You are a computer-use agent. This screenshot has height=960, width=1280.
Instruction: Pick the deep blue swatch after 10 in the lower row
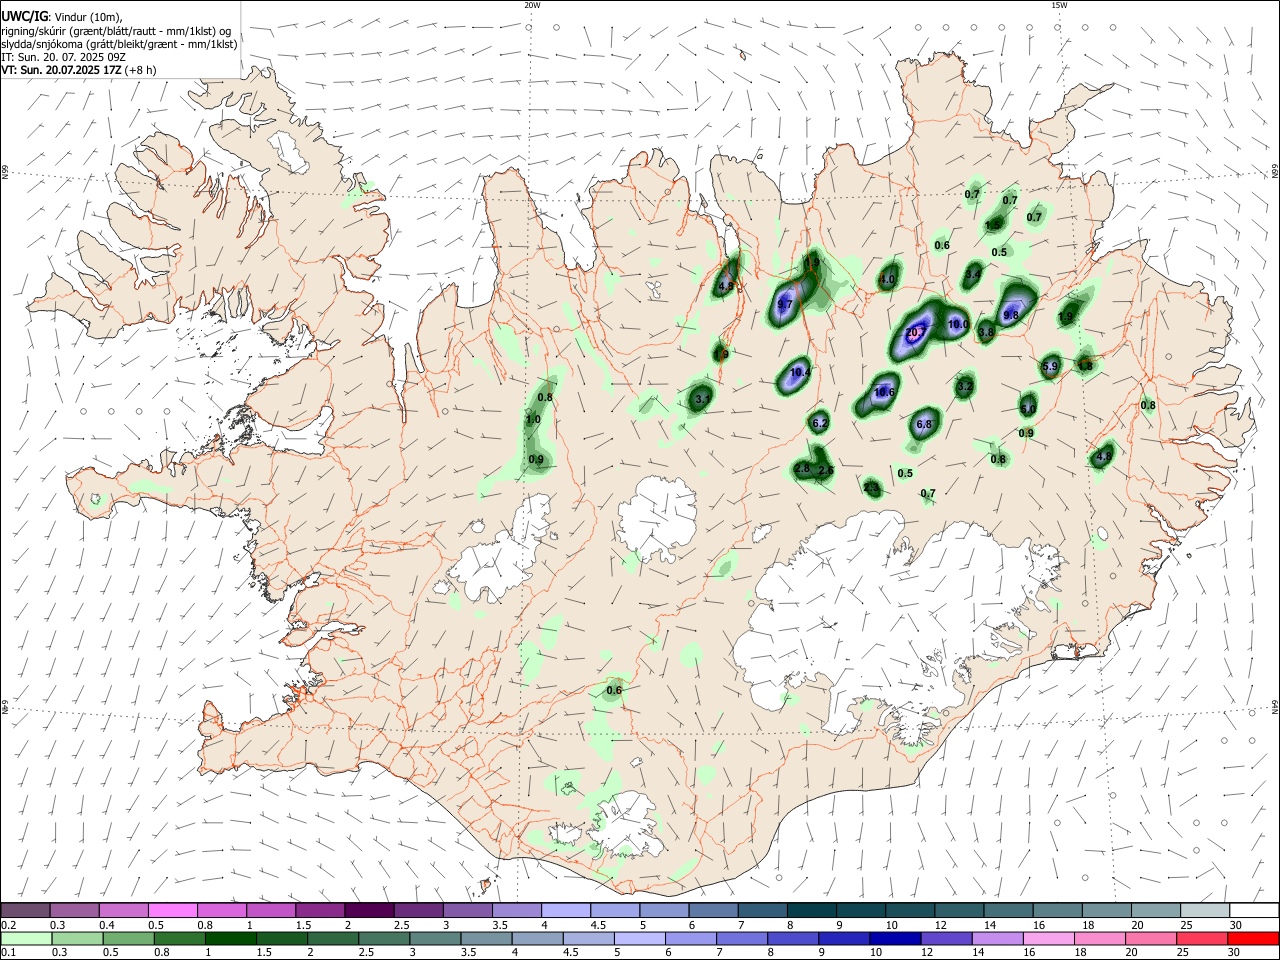tap(894, 938)
